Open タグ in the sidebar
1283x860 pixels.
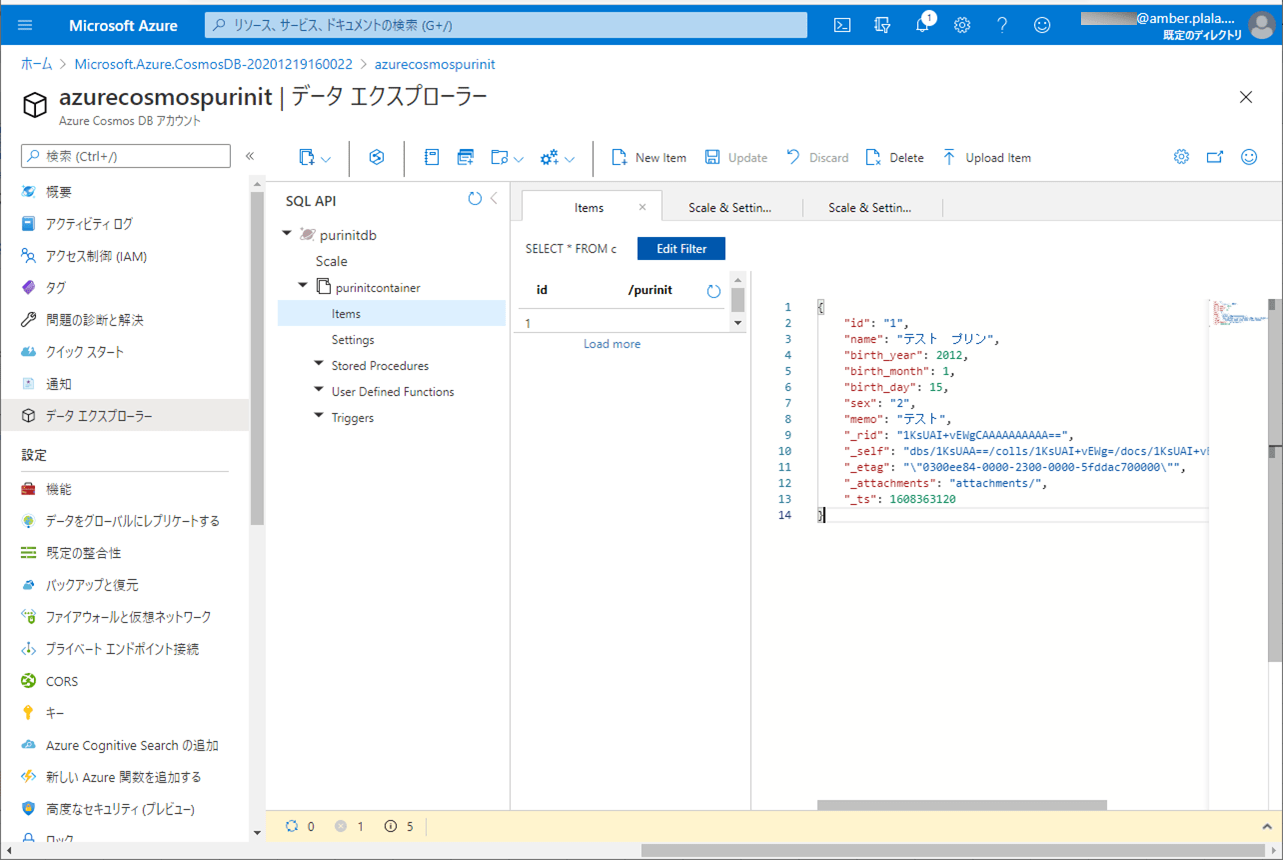pyautogui.click(x=56, y=288)
